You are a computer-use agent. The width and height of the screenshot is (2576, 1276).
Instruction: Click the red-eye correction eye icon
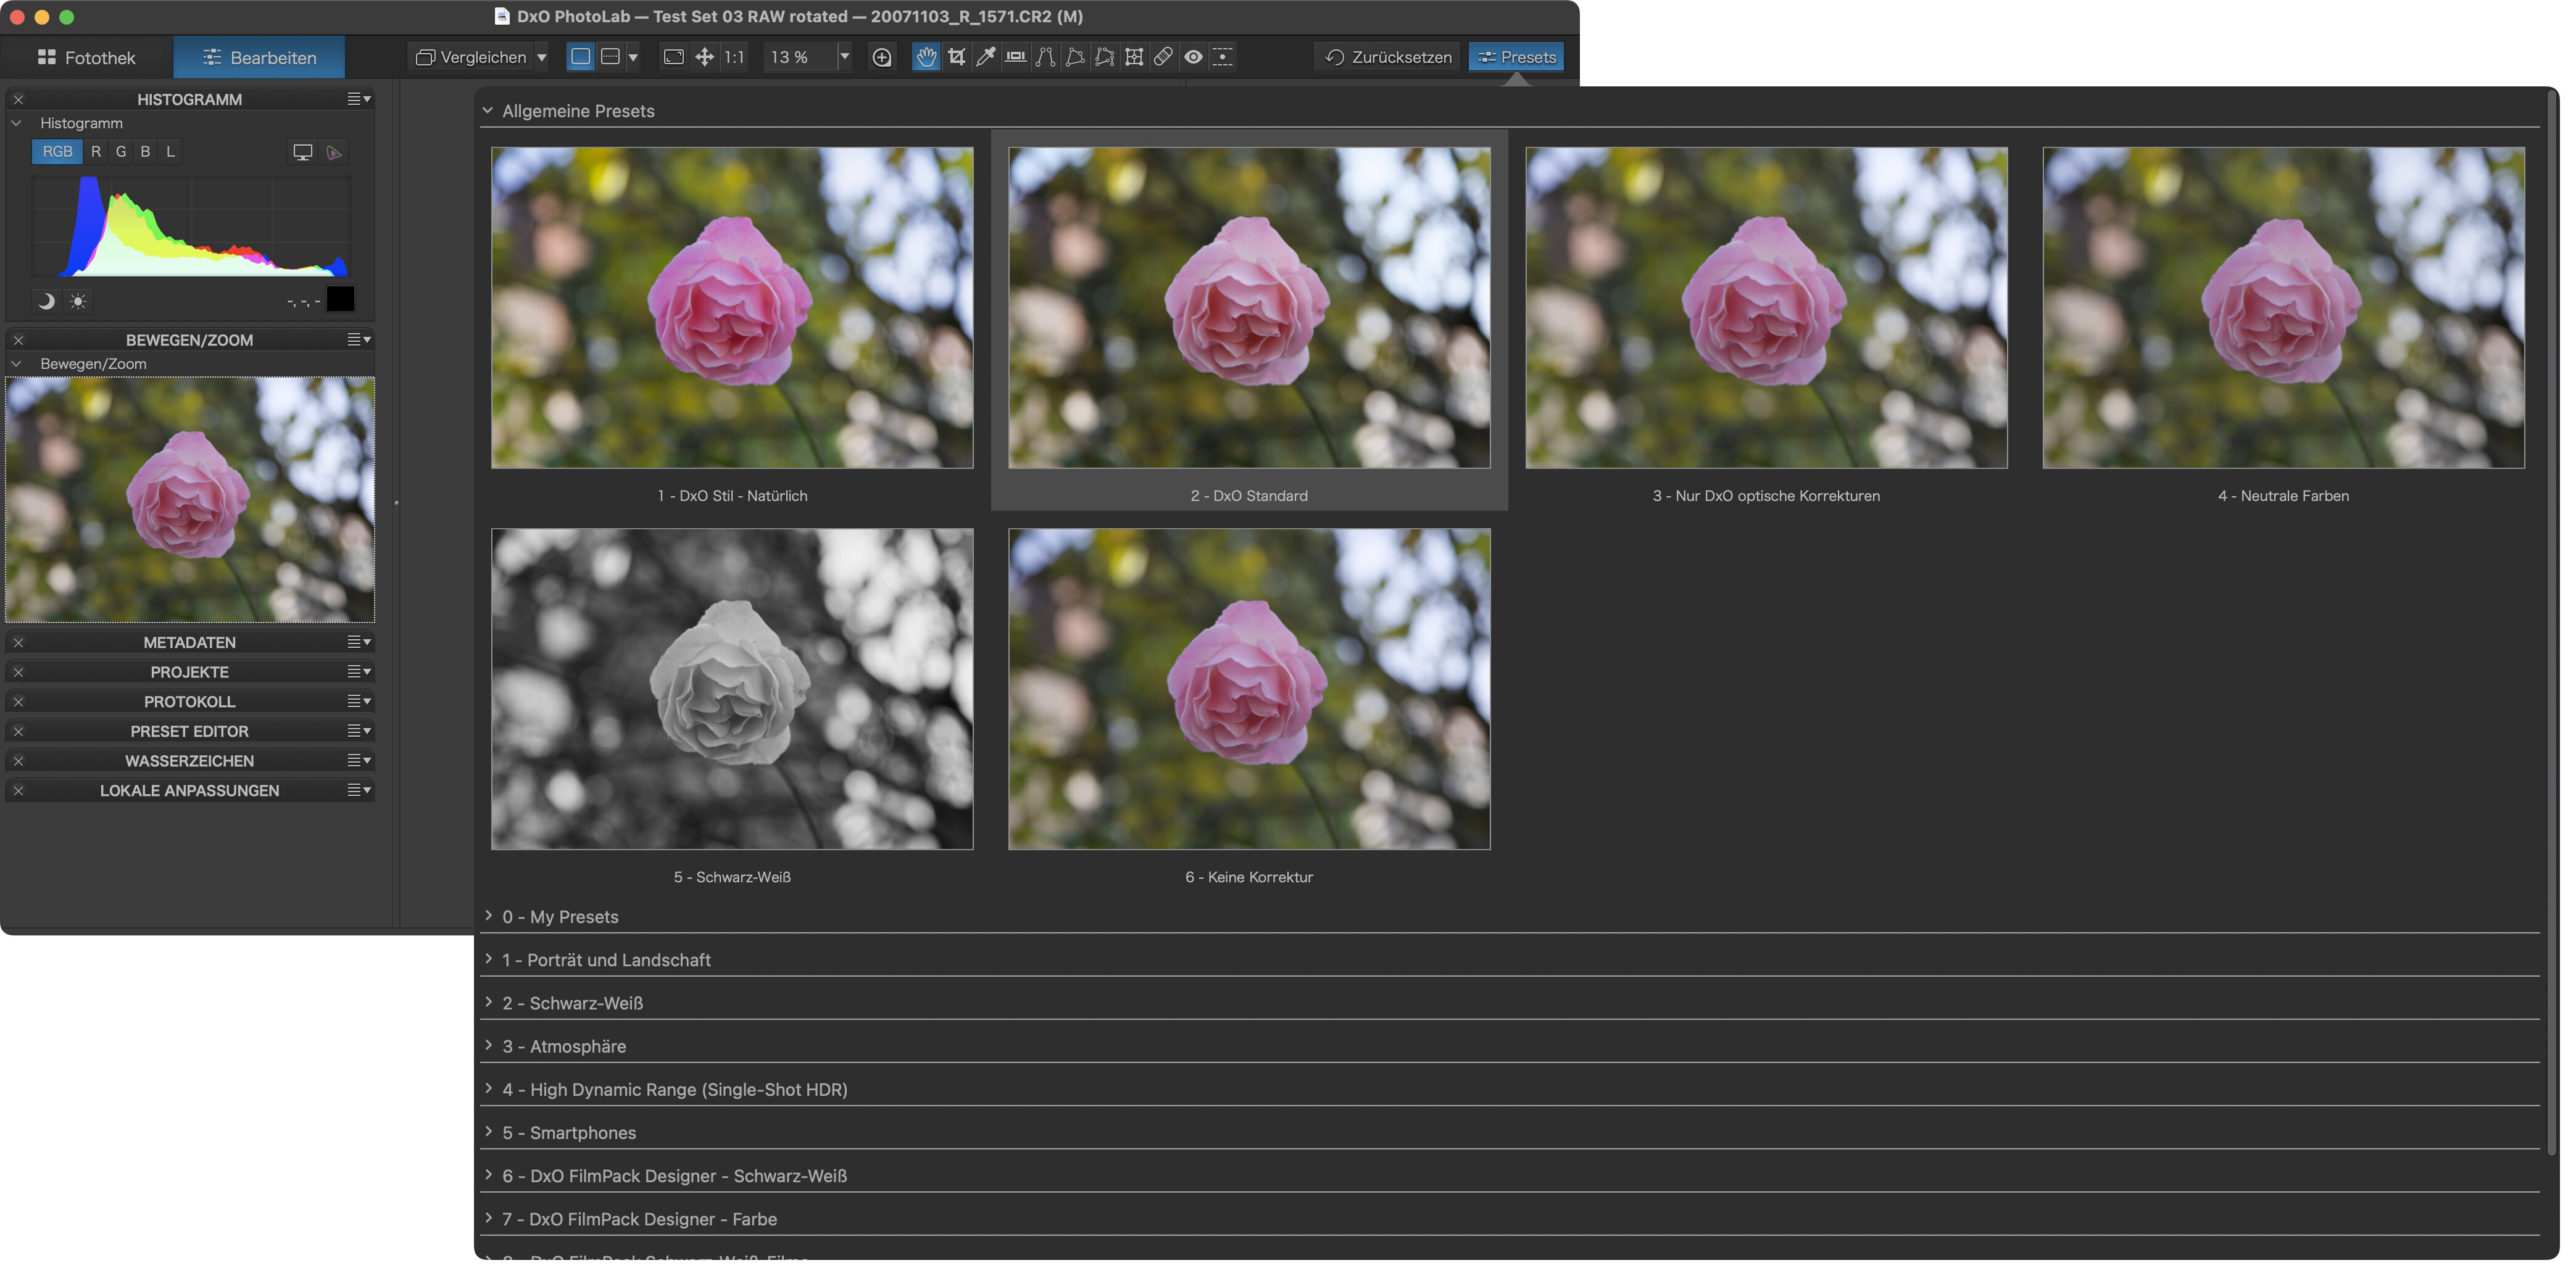pos(1193,57)
